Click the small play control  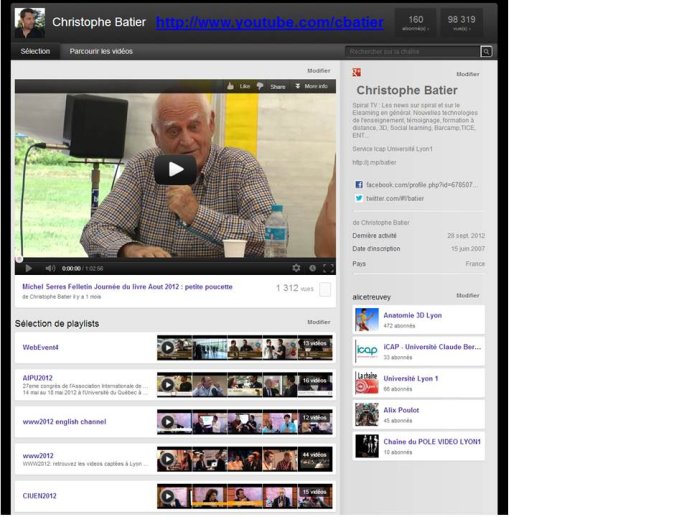[x=29, y=268]
